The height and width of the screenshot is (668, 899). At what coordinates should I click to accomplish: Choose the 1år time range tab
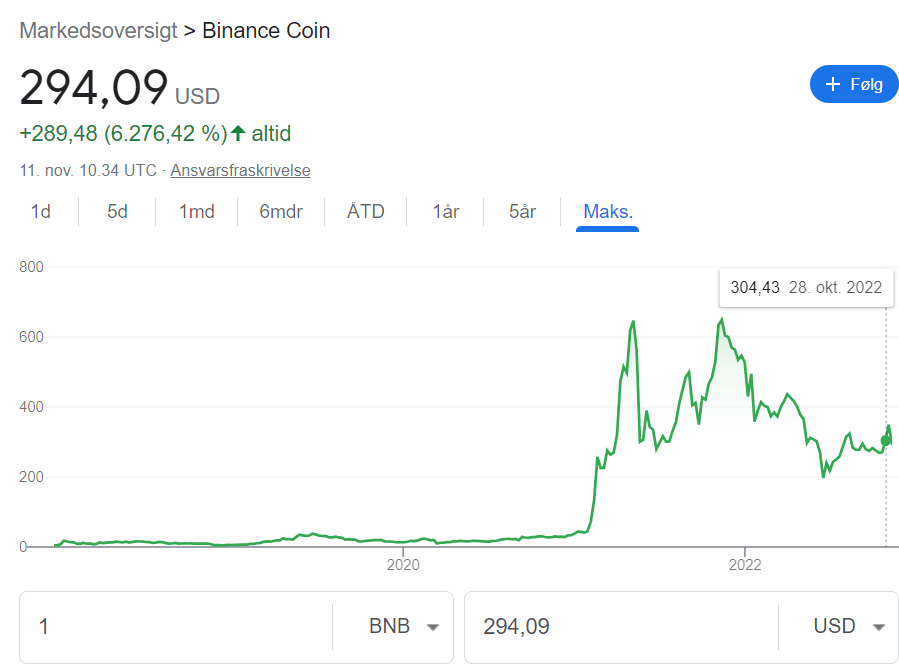pos(446,212)
